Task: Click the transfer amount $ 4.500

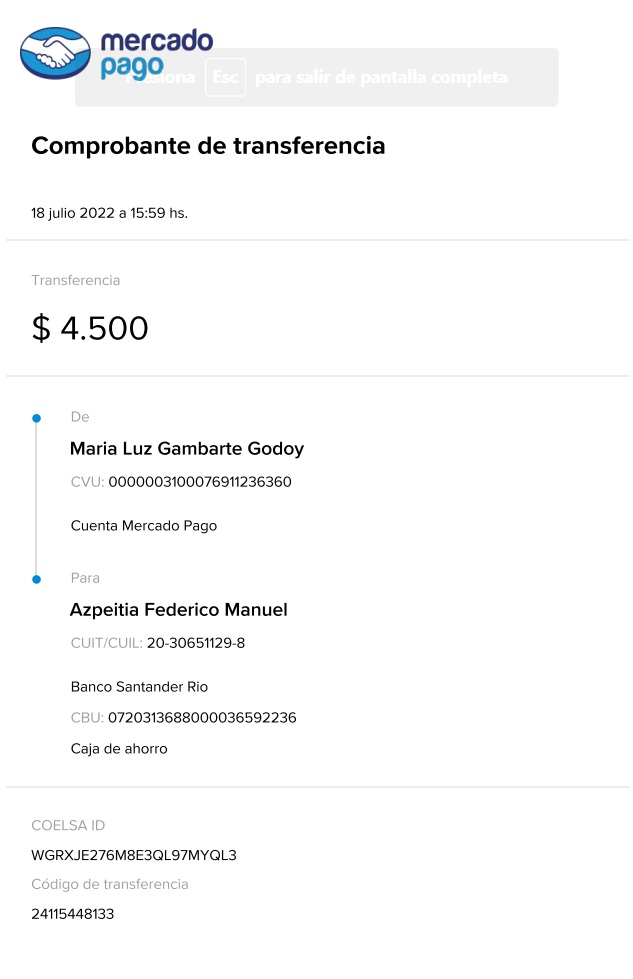Action: click(x=90, y=328)
